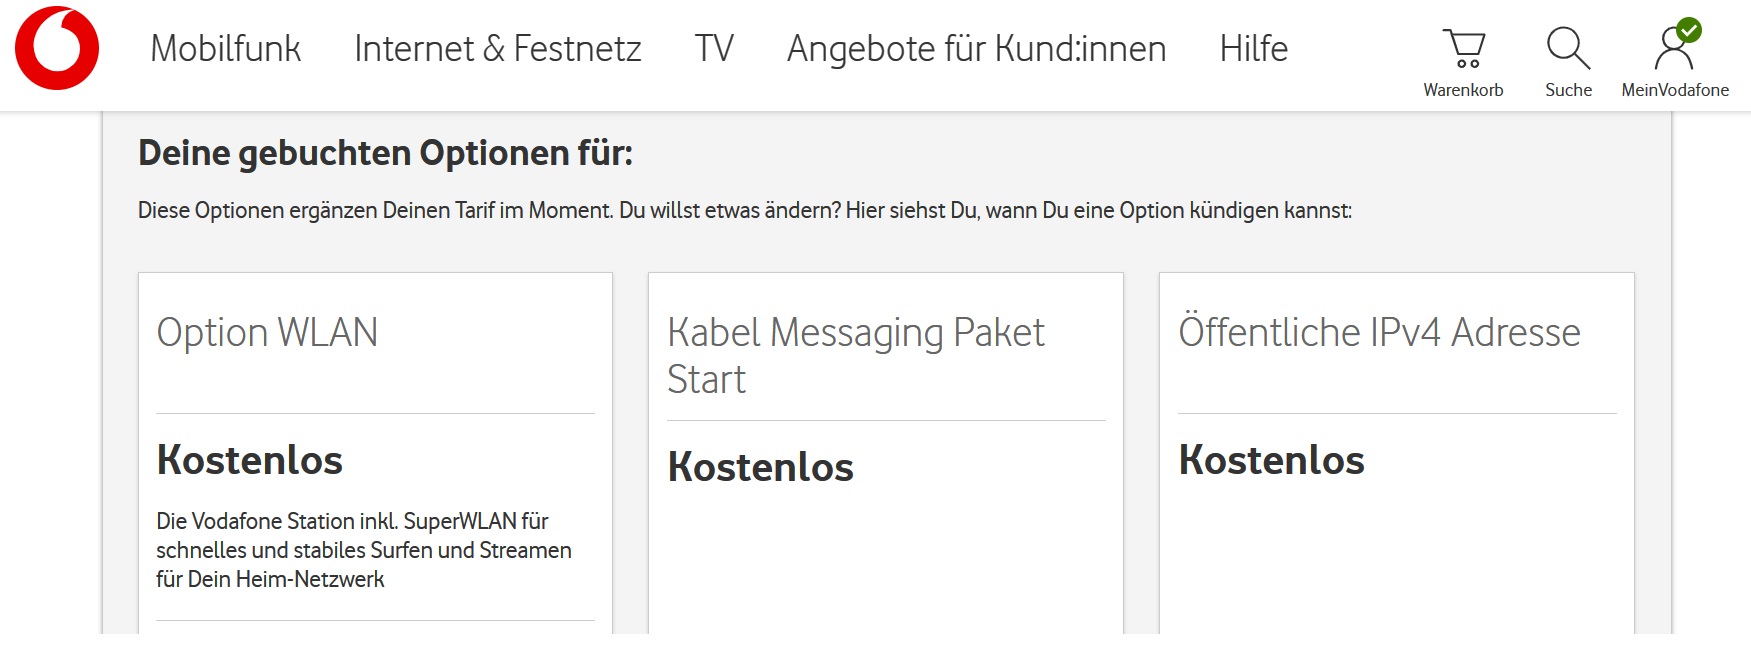1751x648 pixels.
Task: Click Kostenlos in the IPv4 Adresse card
Action: (1272, 460)
